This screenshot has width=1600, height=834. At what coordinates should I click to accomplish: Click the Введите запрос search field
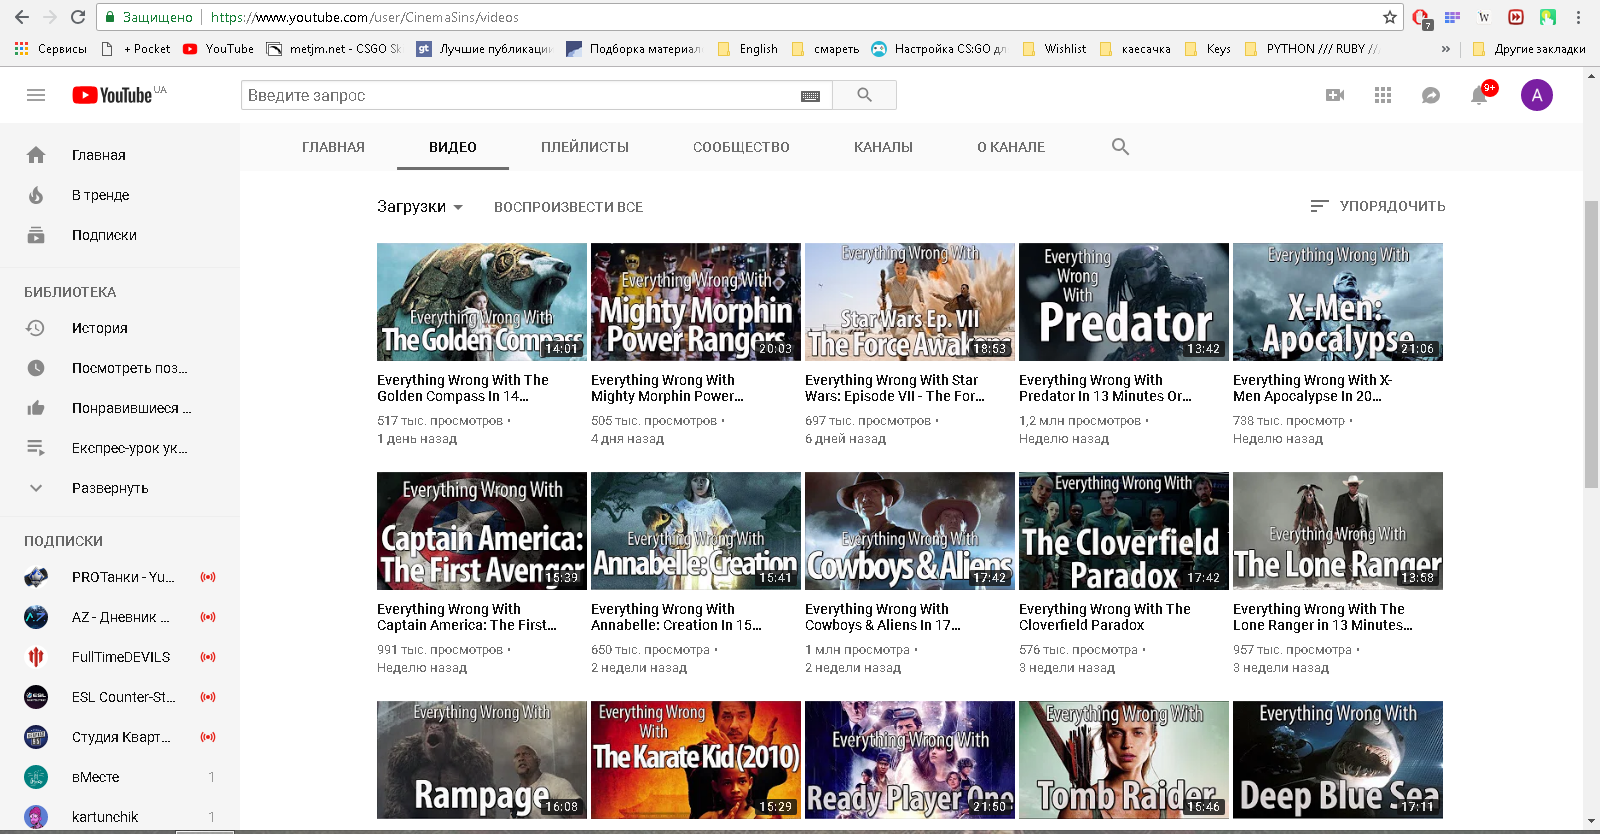click(520, 95)
